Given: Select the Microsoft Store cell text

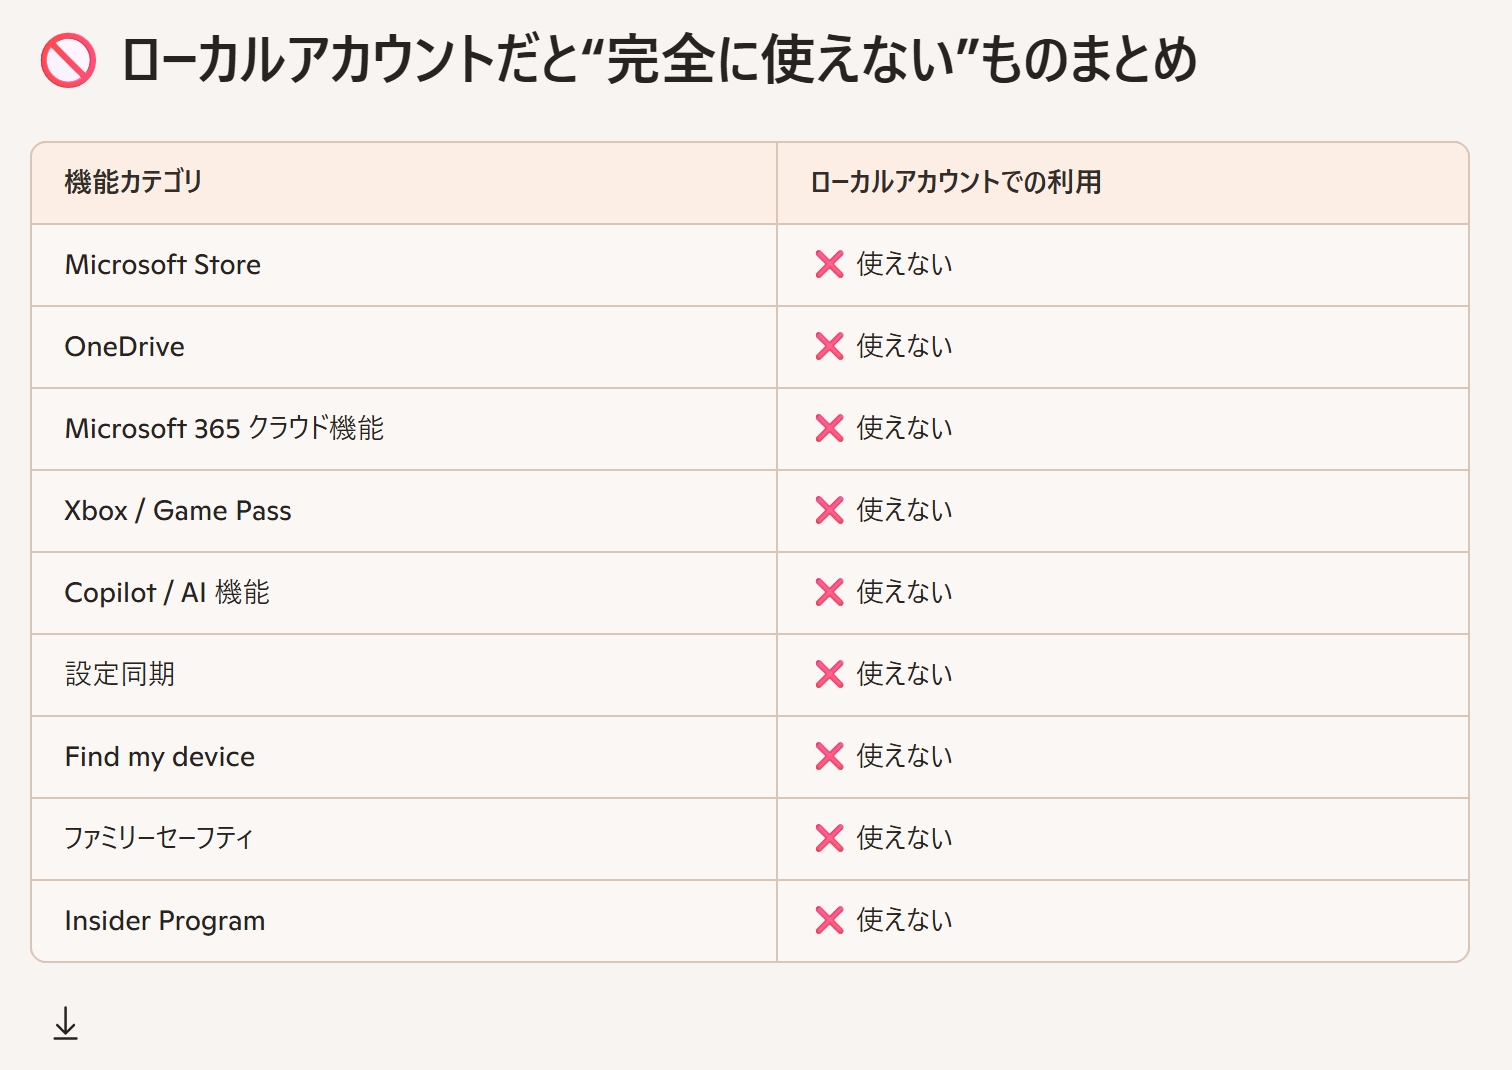Looking at the screenshot, I should (163, 265).
